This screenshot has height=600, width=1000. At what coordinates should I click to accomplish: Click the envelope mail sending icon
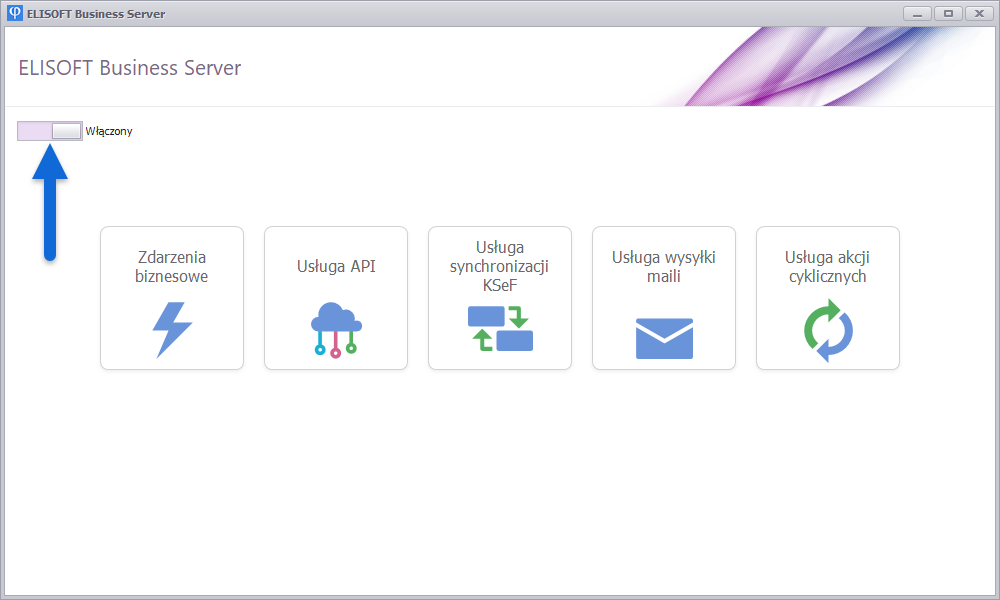tap(664, 338)
